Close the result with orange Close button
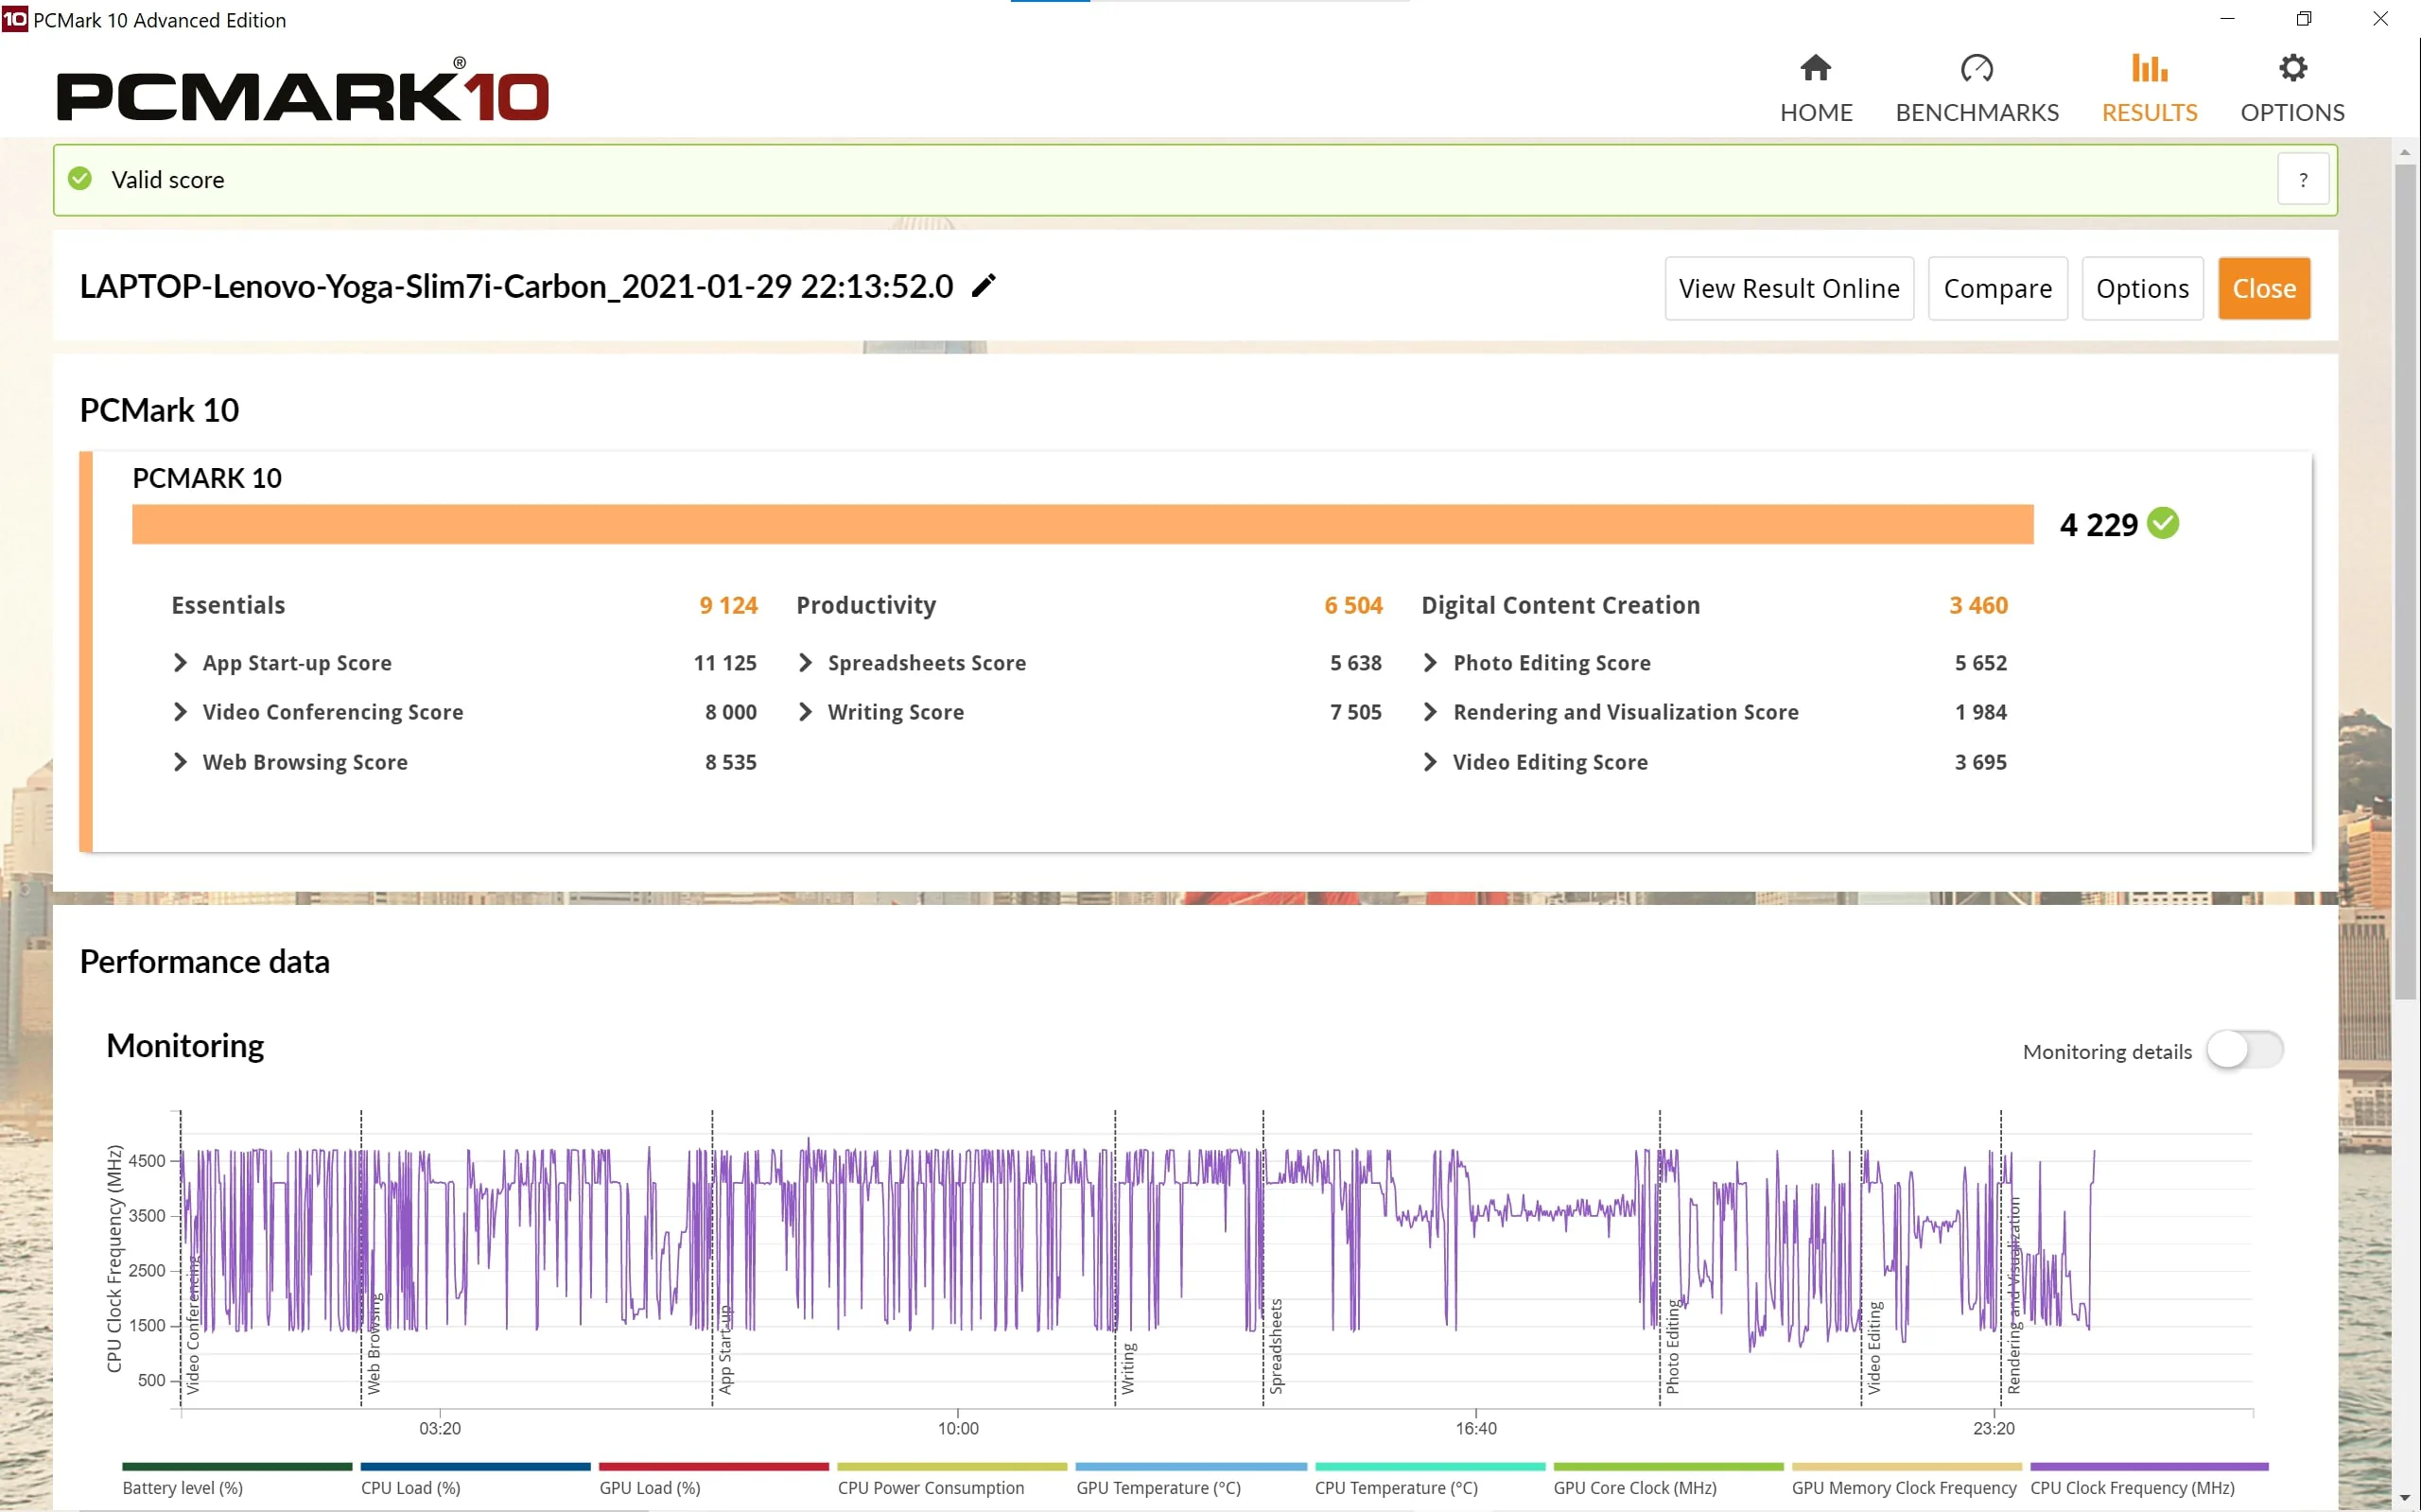 coord(2264,288)
